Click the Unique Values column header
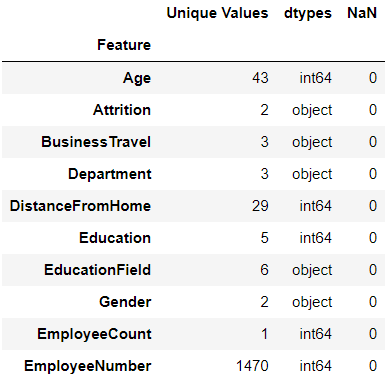389x382 pixels. point(217,13)
